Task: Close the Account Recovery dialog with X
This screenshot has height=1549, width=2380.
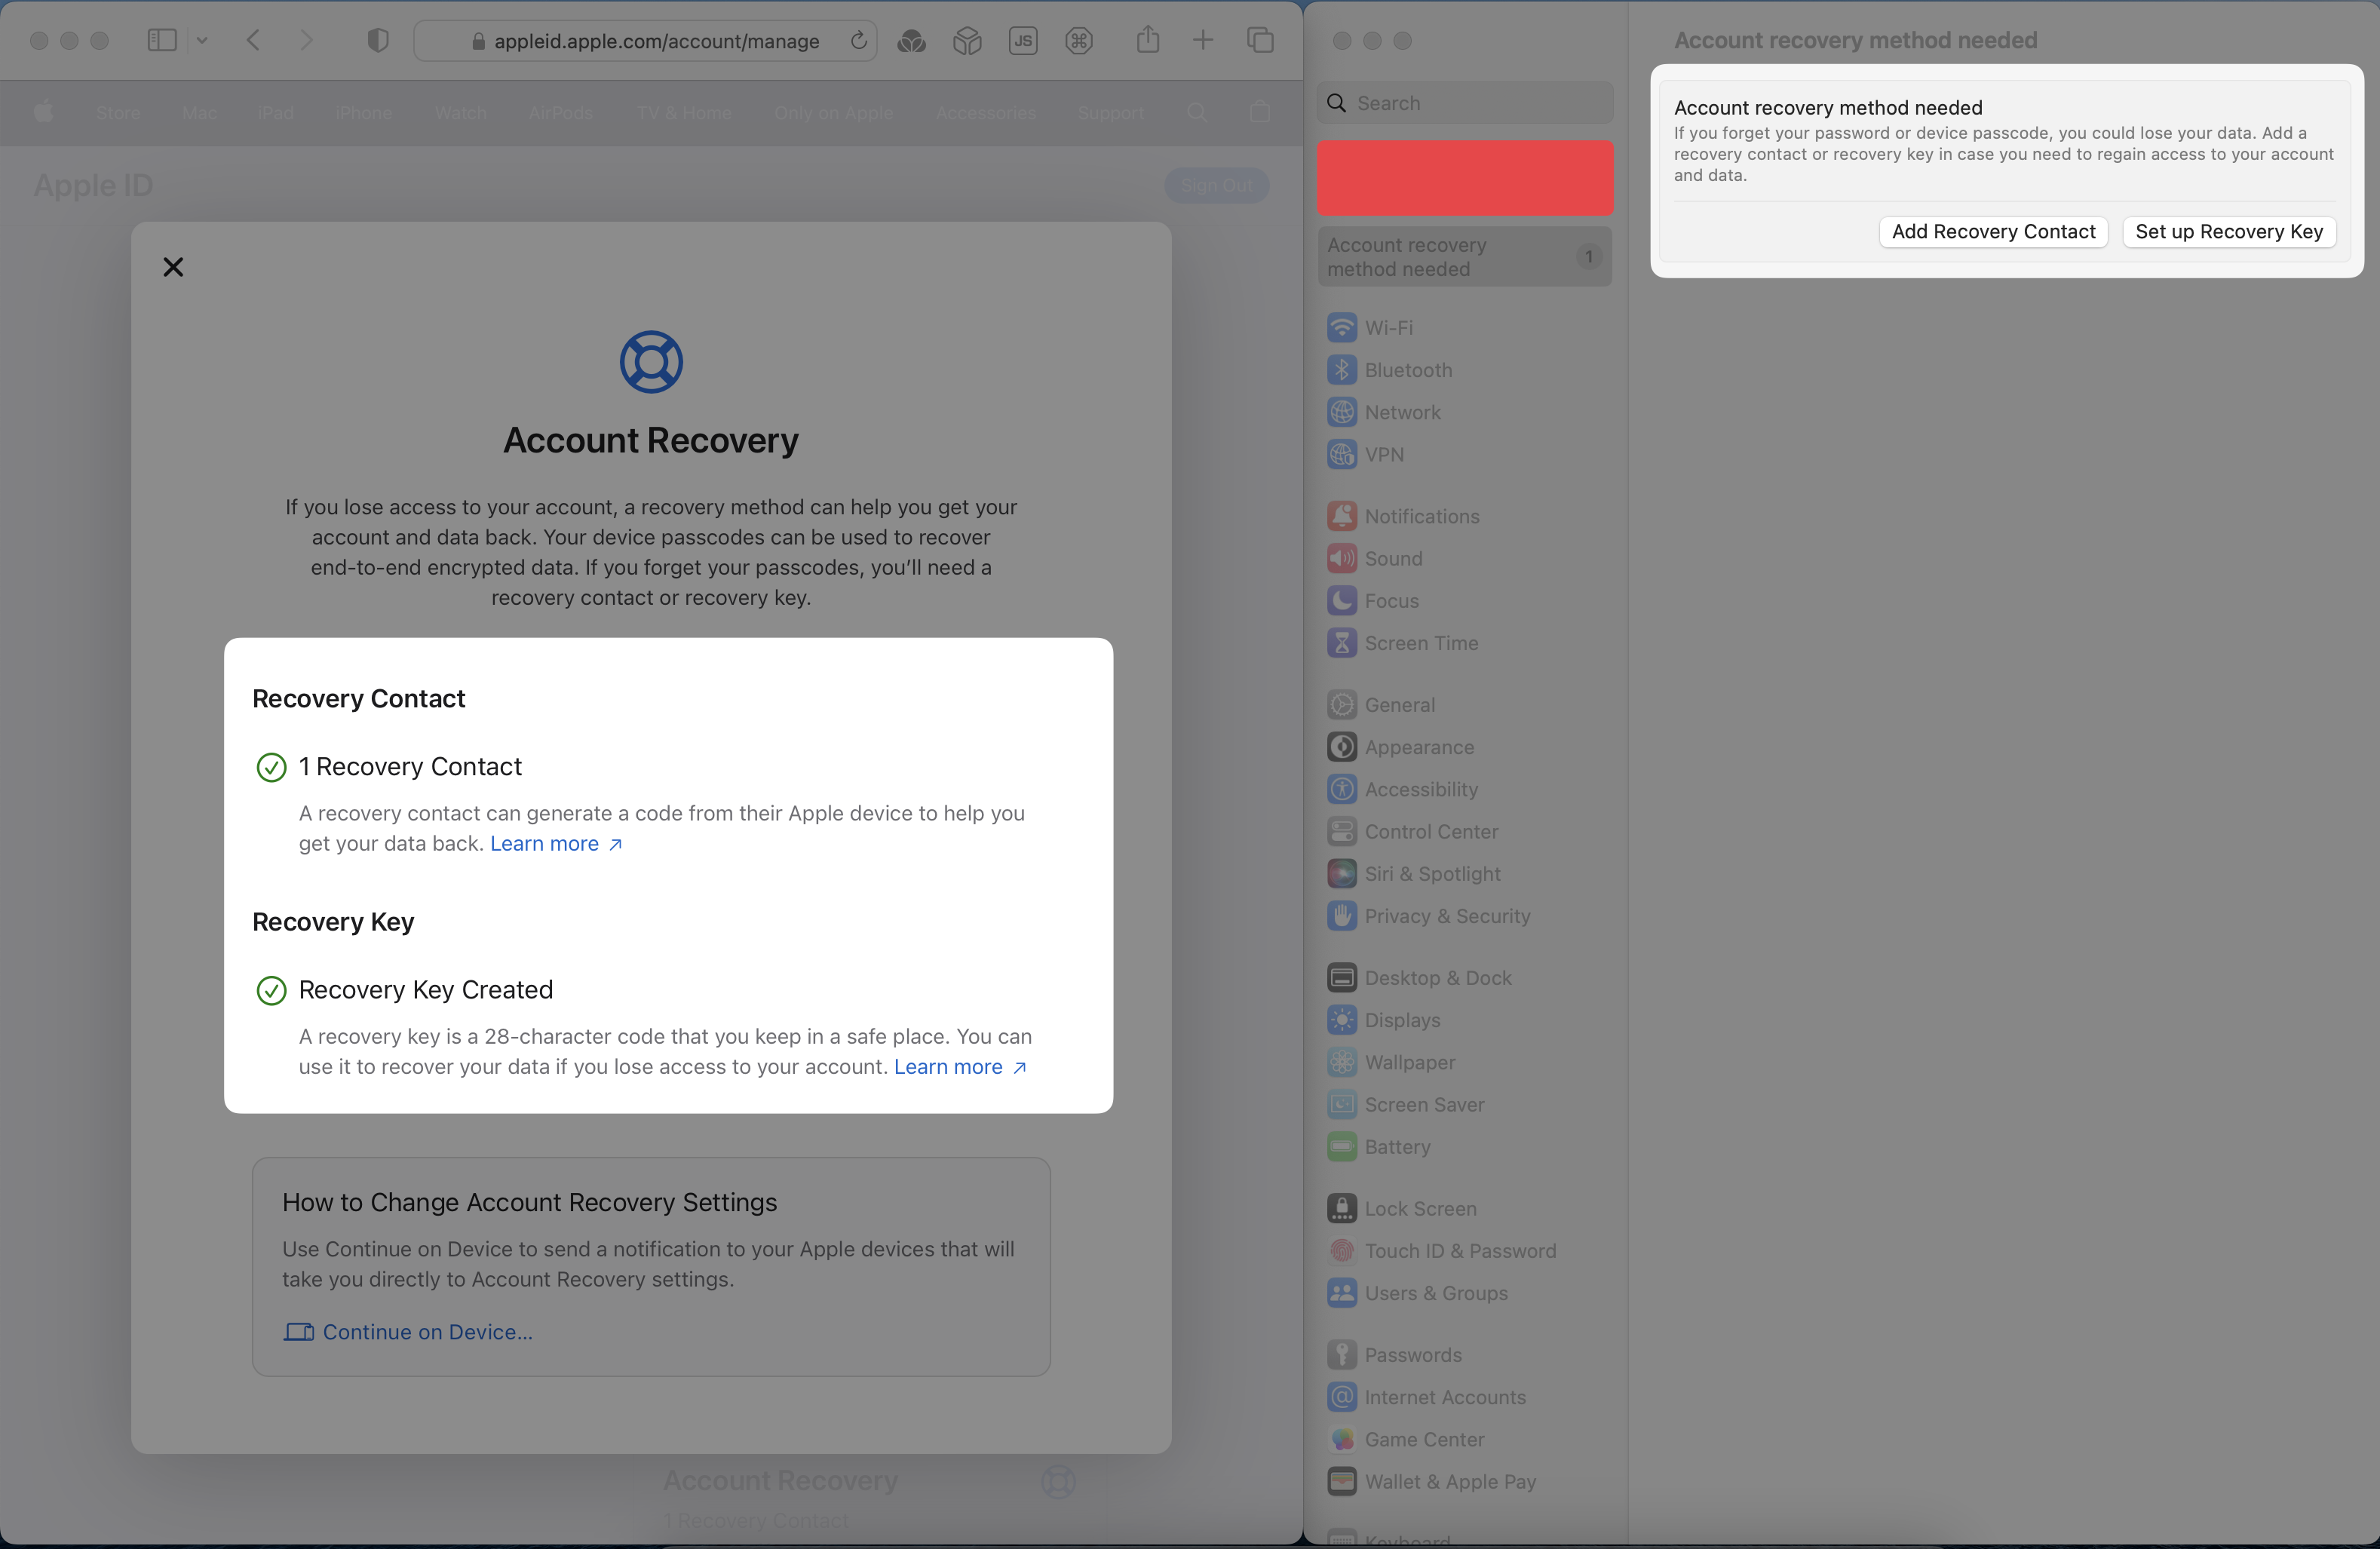Action: pyautogui.click(x=173, y=267)
